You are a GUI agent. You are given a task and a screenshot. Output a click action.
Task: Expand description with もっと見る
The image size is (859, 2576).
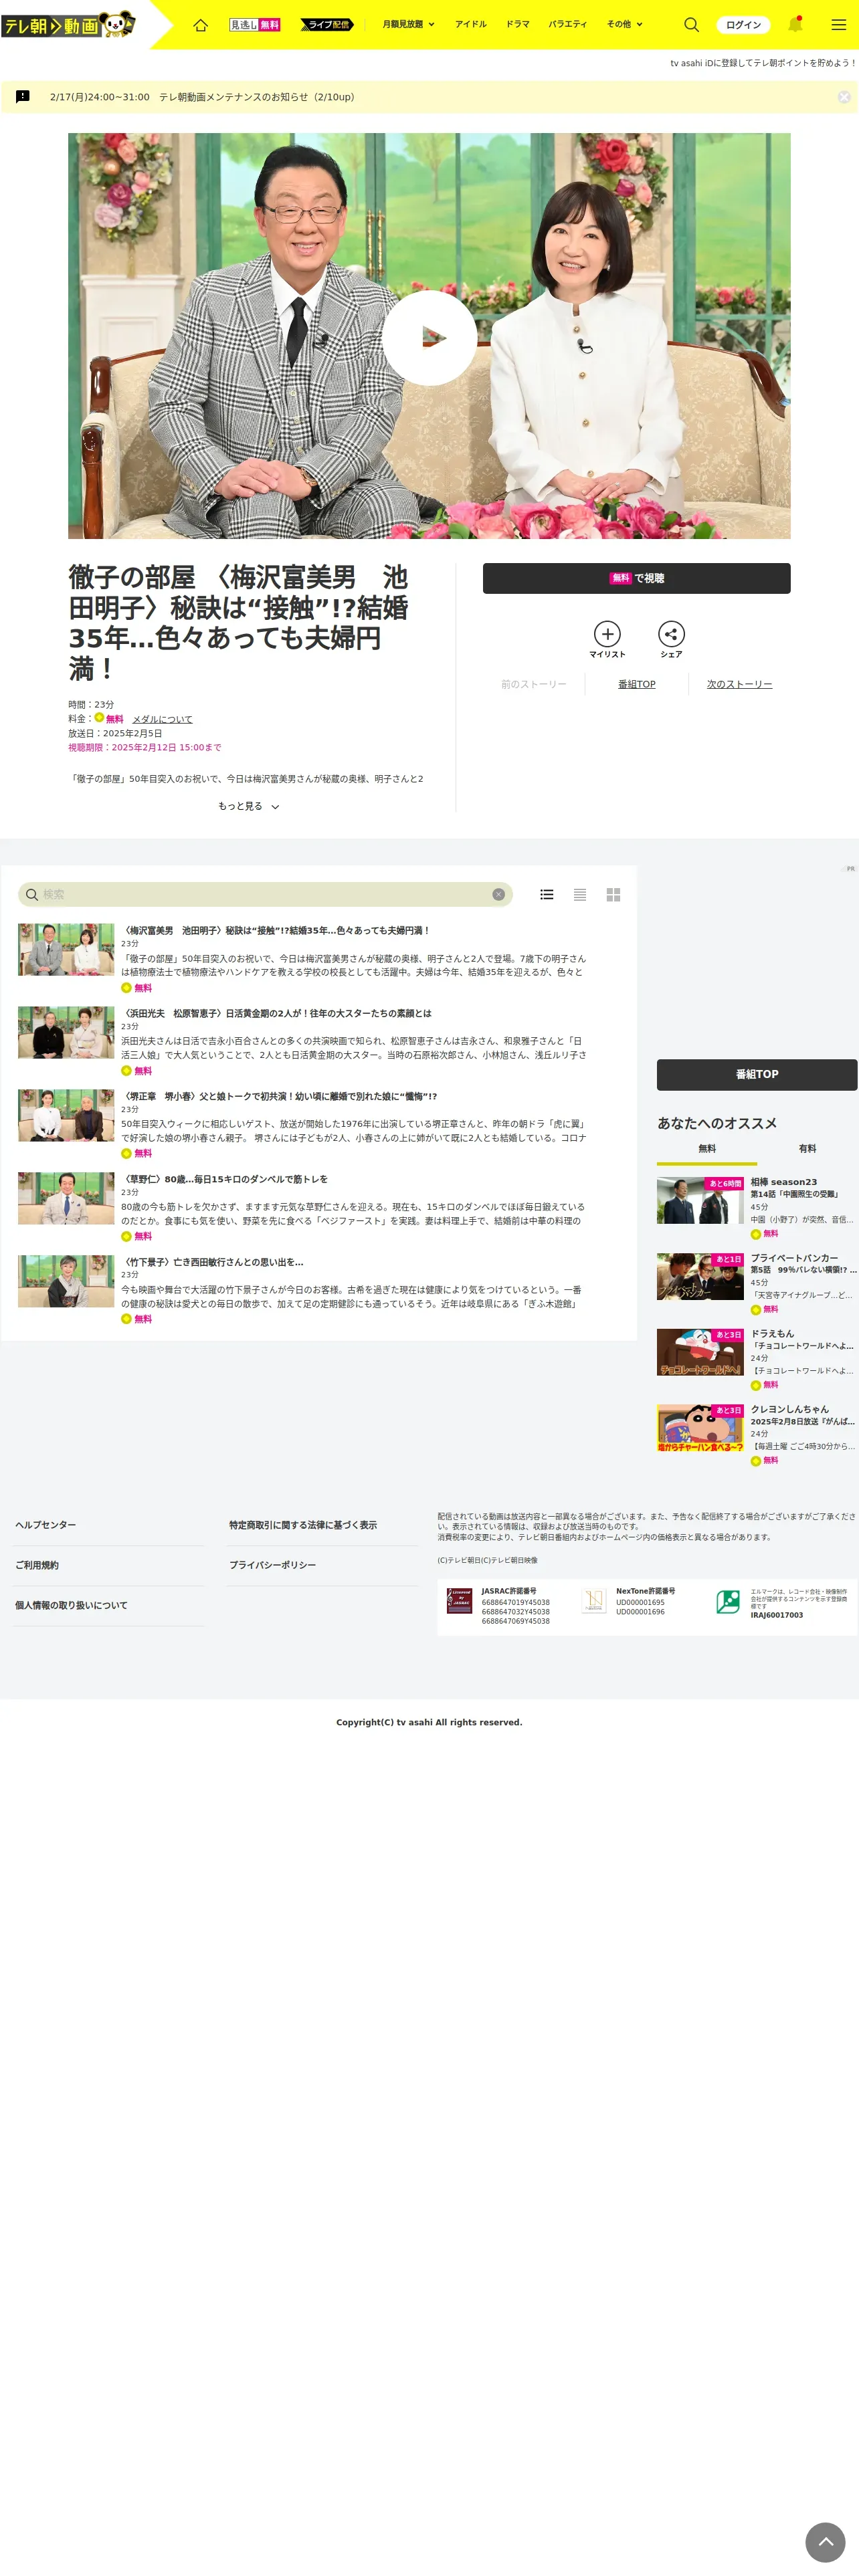(248, 806)
